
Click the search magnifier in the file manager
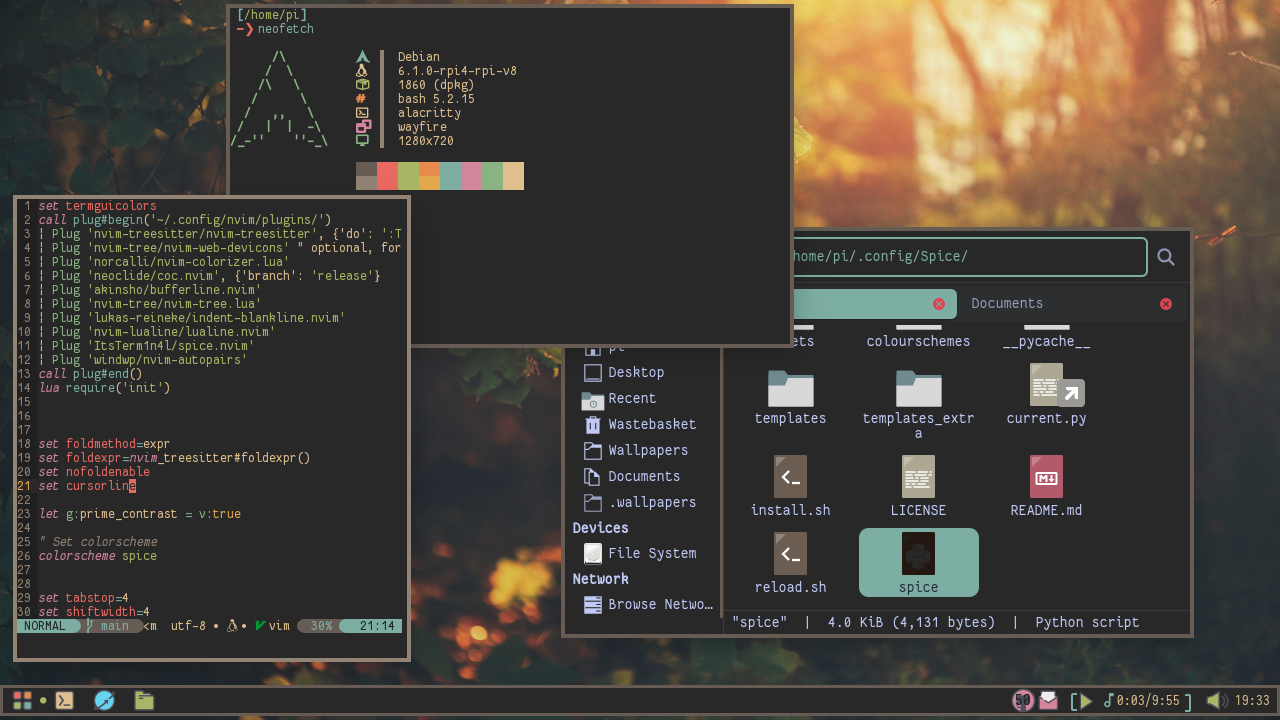(1166, 257)
